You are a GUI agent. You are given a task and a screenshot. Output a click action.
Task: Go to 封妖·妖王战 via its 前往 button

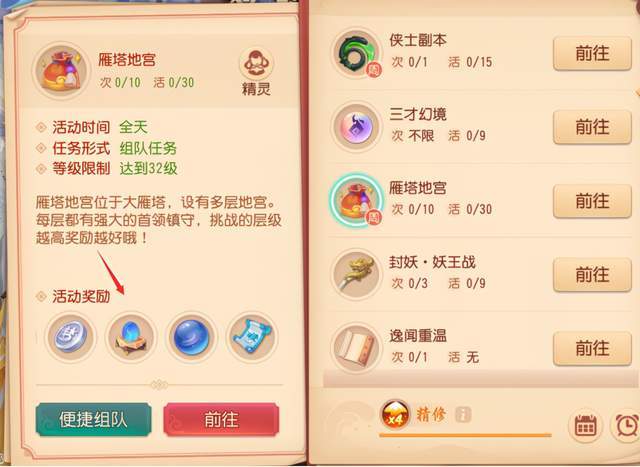pyautogui.click(x=592, y=275)
